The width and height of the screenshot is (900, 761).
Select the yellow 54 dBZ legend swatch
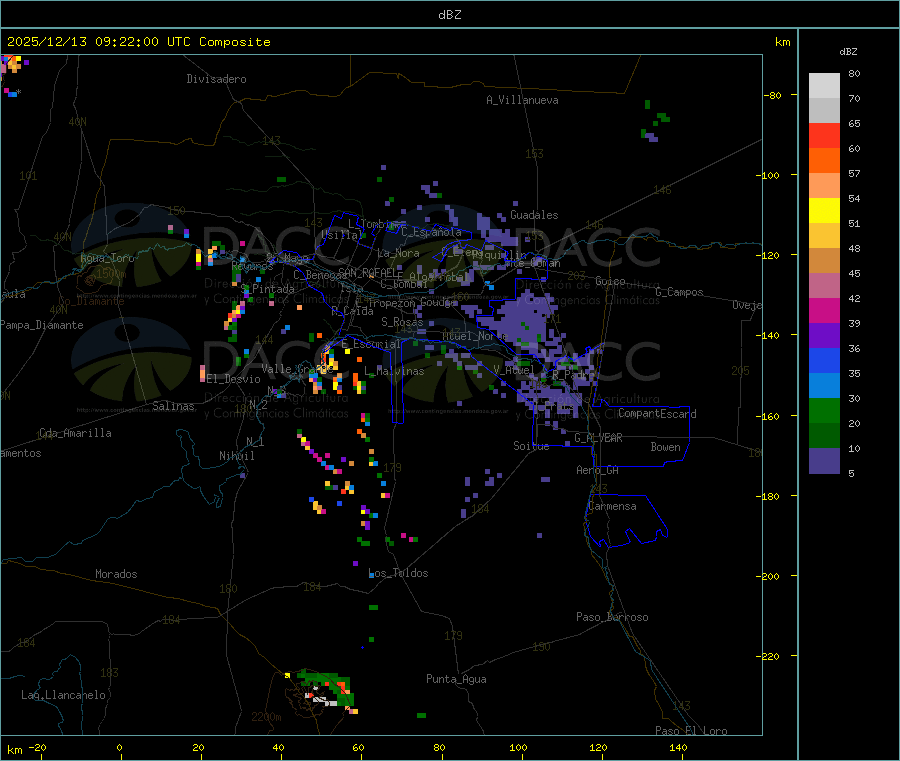coord(824,211)
